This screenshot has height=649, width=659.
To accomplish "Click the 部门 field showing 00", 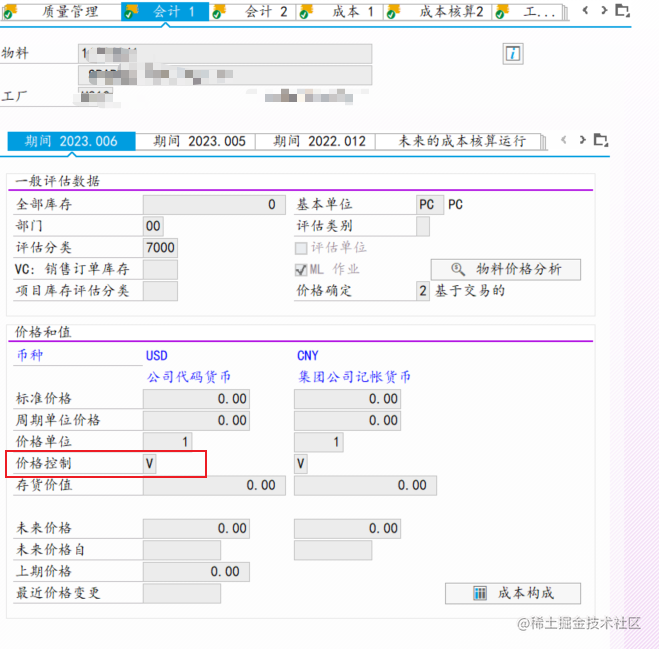I will tap(153, 226).
